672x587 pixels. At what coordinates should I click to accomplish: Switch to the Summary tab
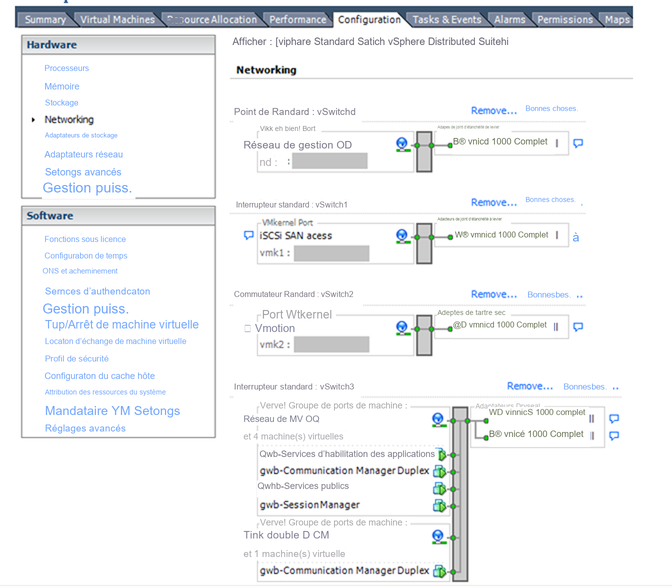[45, 20]
